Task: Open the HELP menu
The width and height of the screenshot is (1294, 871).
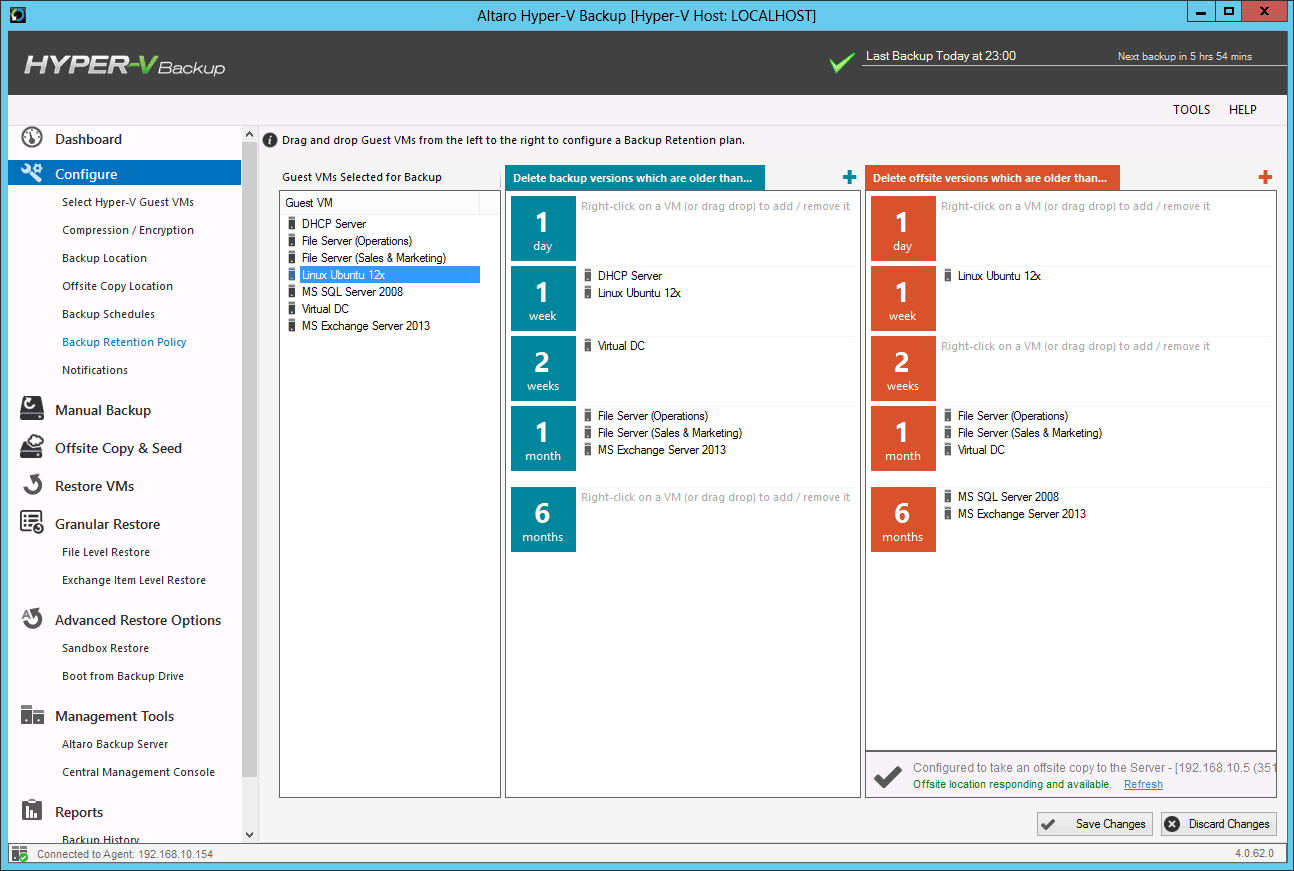Action: click(1243, 110)
